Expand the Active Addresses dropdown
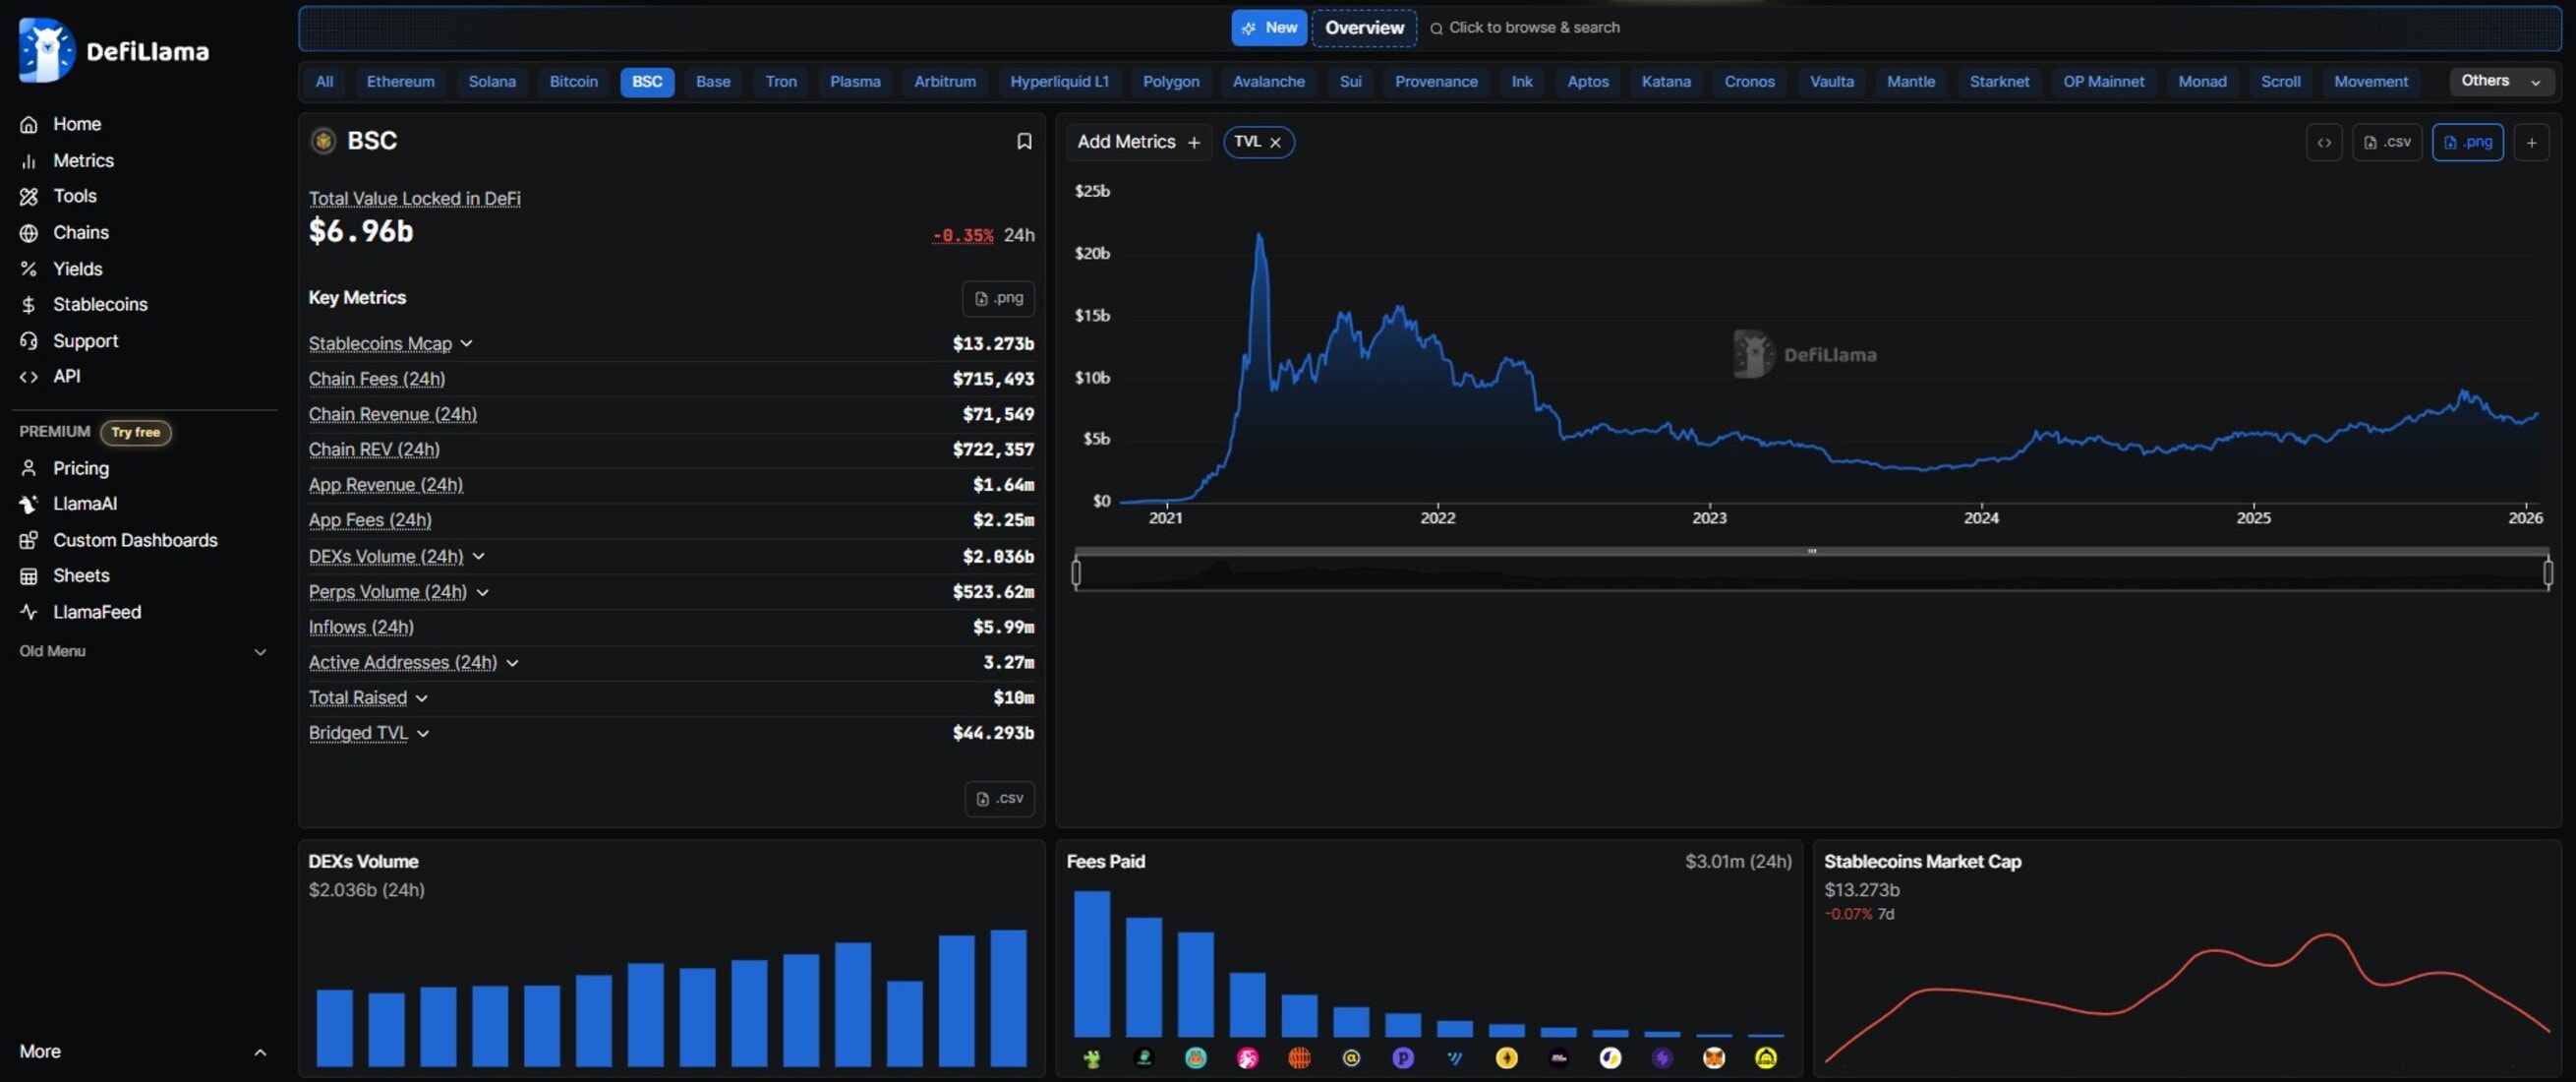Viewport: 2576px width, 1082px height. coord(514,662)
